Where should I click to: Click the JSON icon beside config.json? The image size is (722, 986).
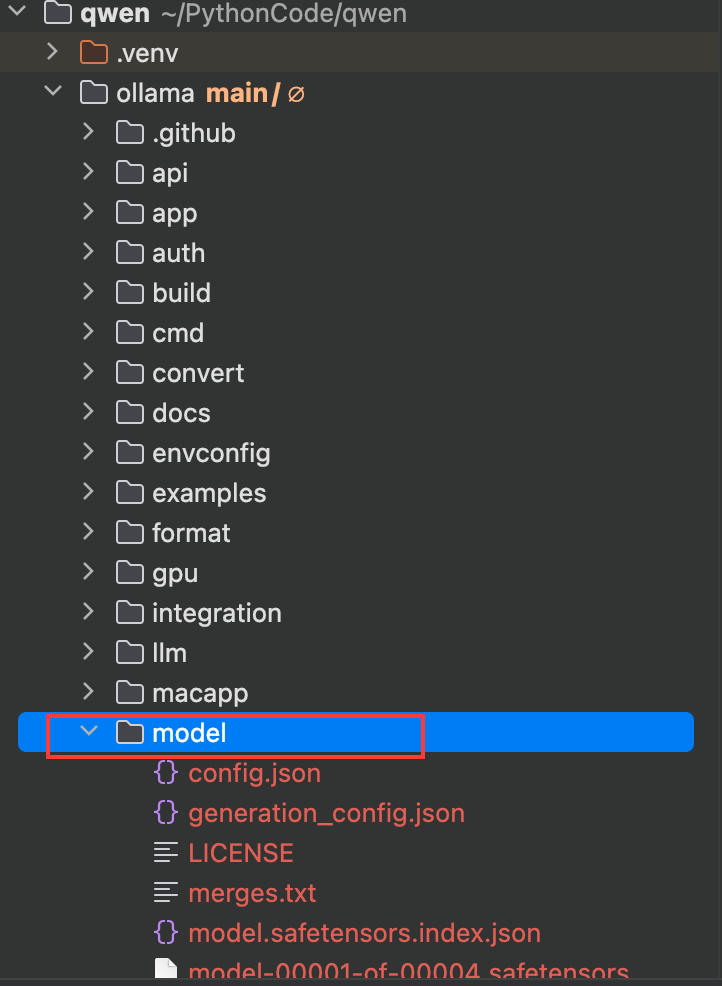click(x=166, y=773)
